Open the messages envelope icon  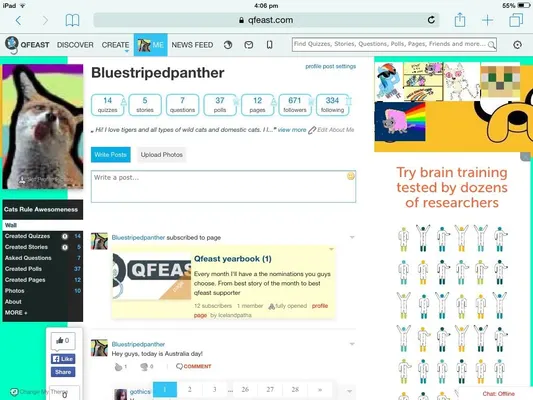point(248,45)
